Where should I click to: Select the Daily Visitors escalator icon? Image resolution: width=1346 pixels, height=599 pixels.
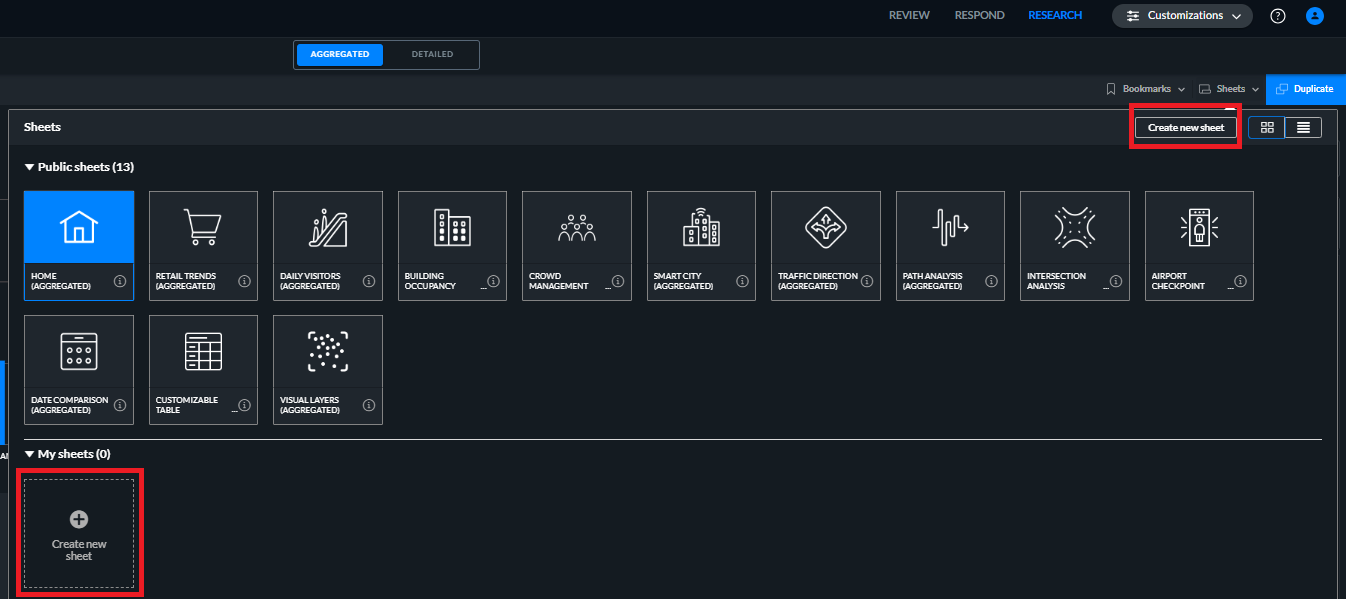328,228
